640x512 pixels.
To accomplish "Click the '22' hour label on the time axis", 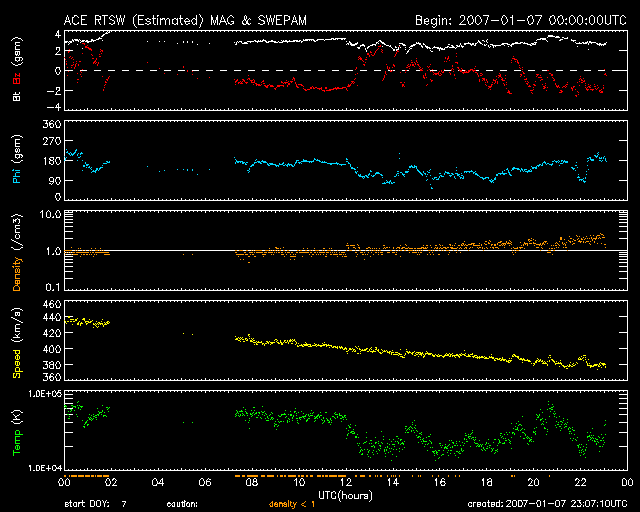I will click(580, 482).
